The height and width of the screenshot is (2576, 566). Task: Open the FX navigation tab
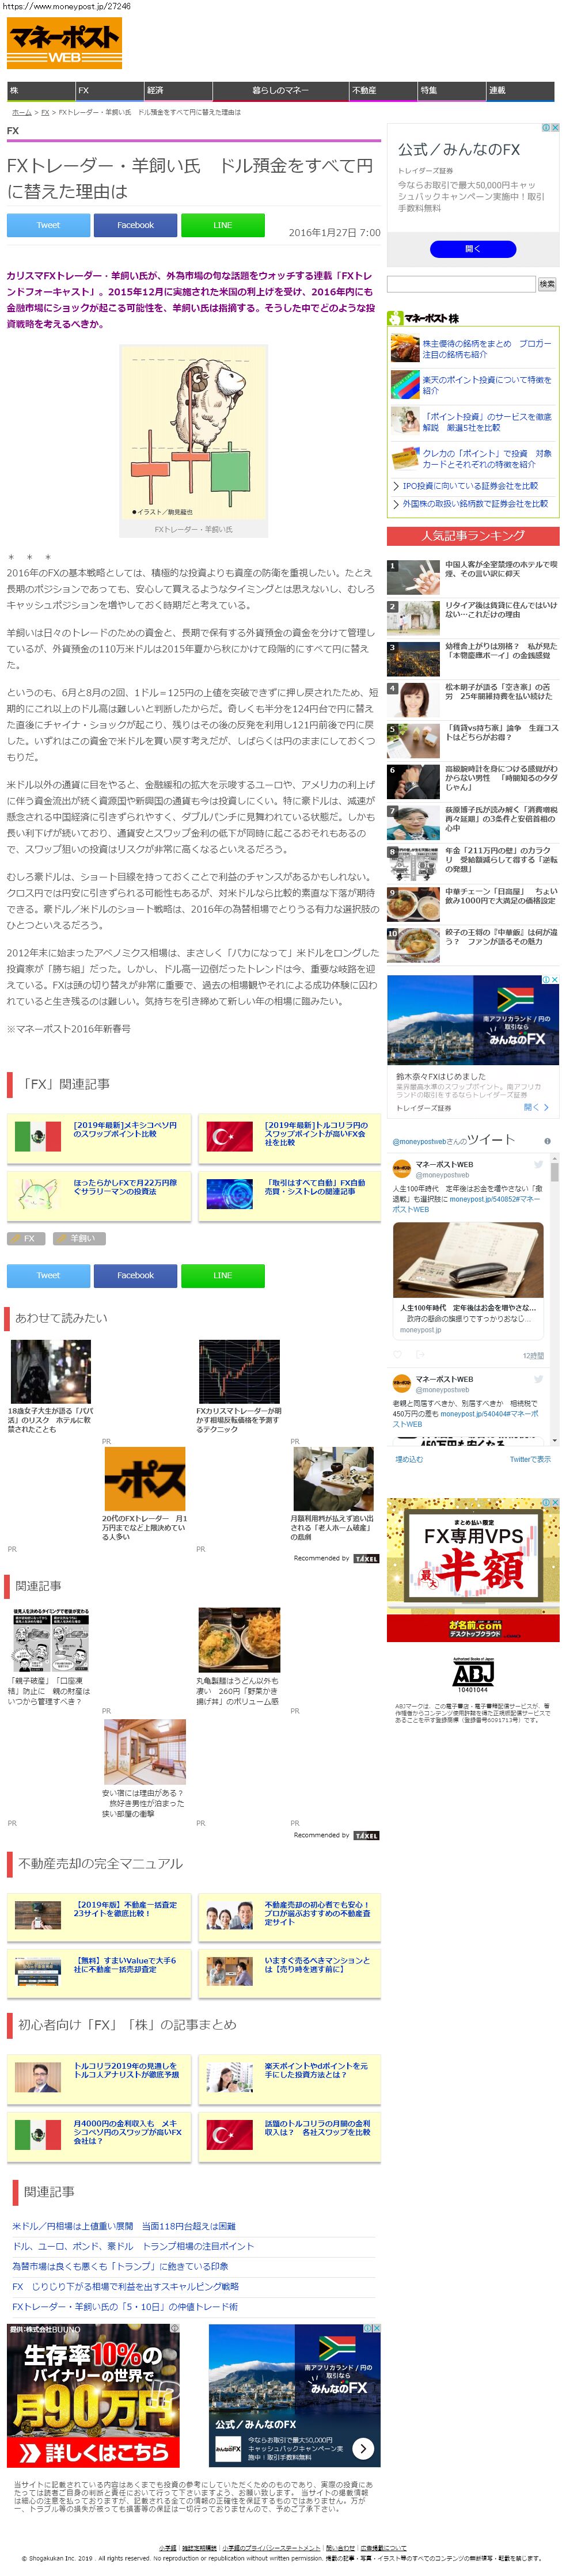(110, 90)
